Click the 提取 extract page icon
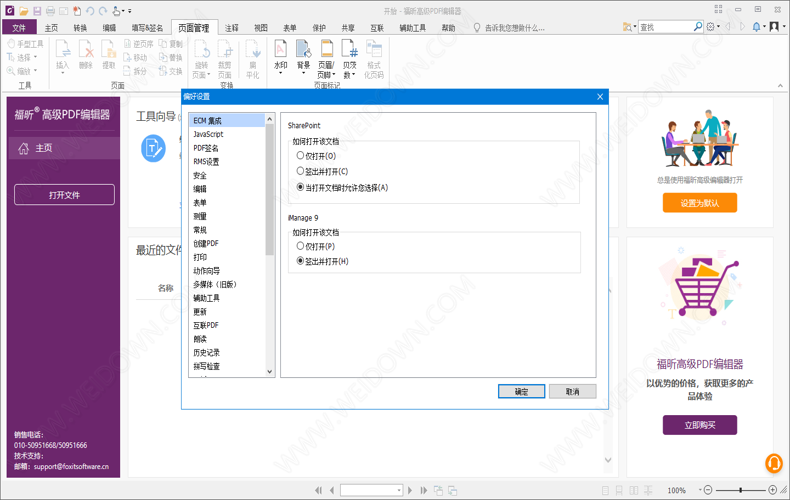The width and height of the screenshot is (790, 500). (x=109, y=49)
